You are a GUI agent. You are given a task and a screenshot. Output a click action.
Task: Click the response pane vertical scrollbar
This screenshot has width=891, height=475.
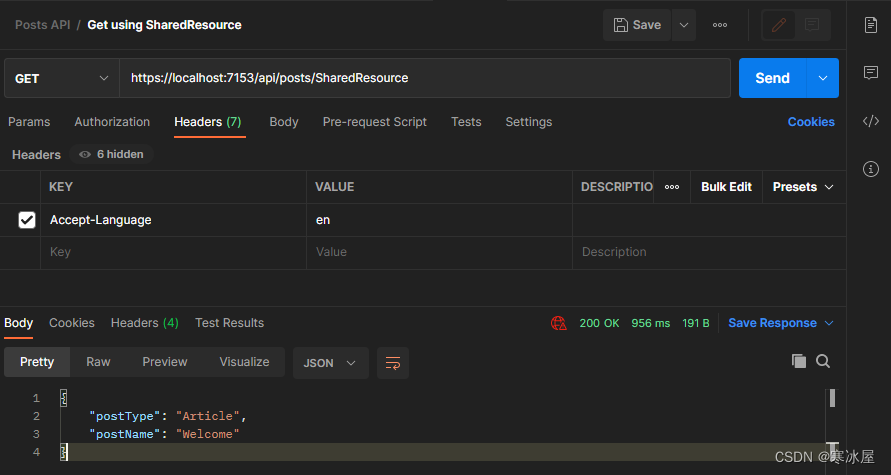point(832,398)
